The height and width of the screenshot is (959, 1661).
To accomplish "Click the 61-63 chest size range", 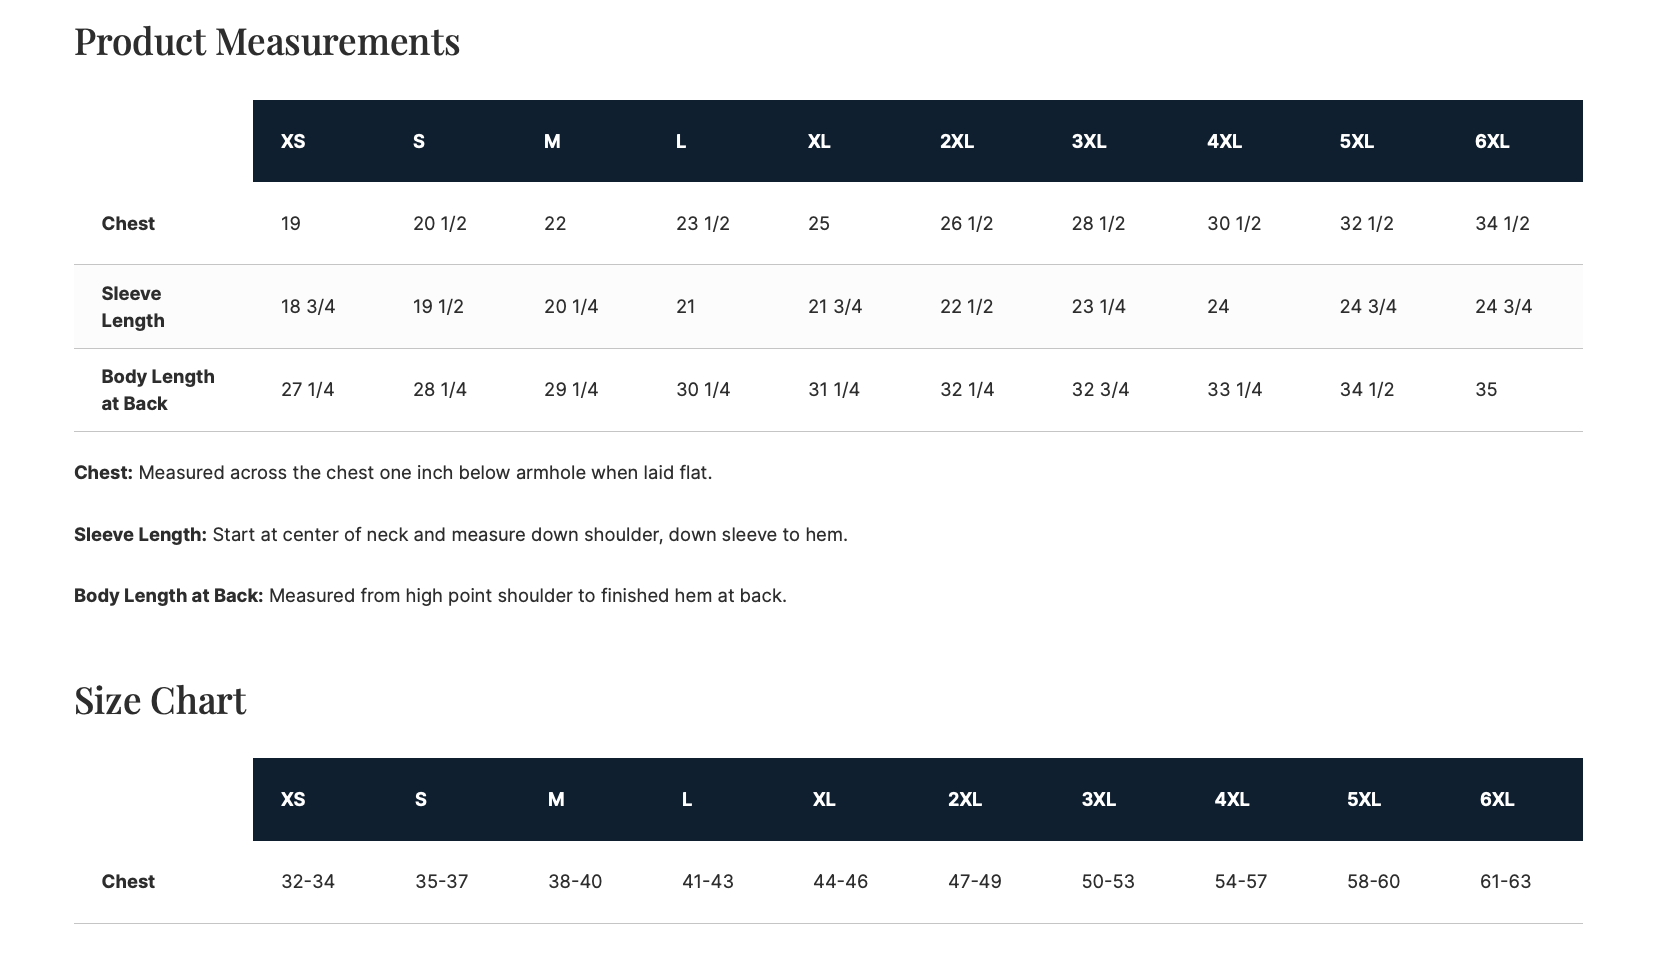I will click(1505, 881).
